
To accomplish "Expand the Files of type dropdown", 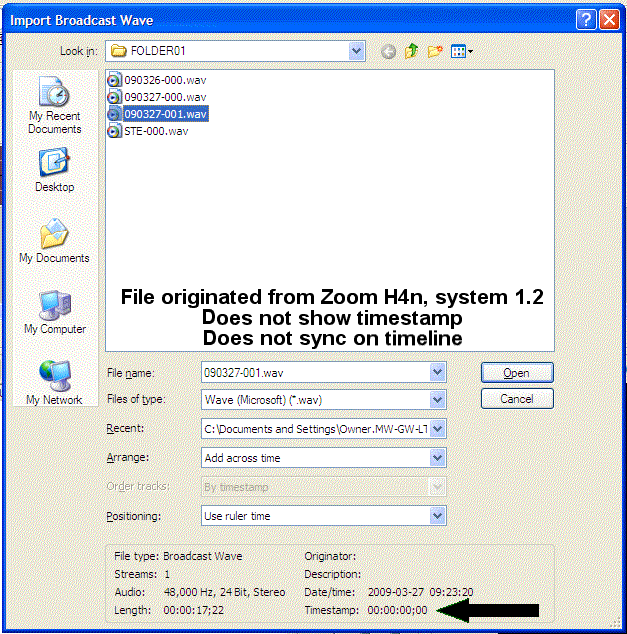I will click(x=437, y=399).
